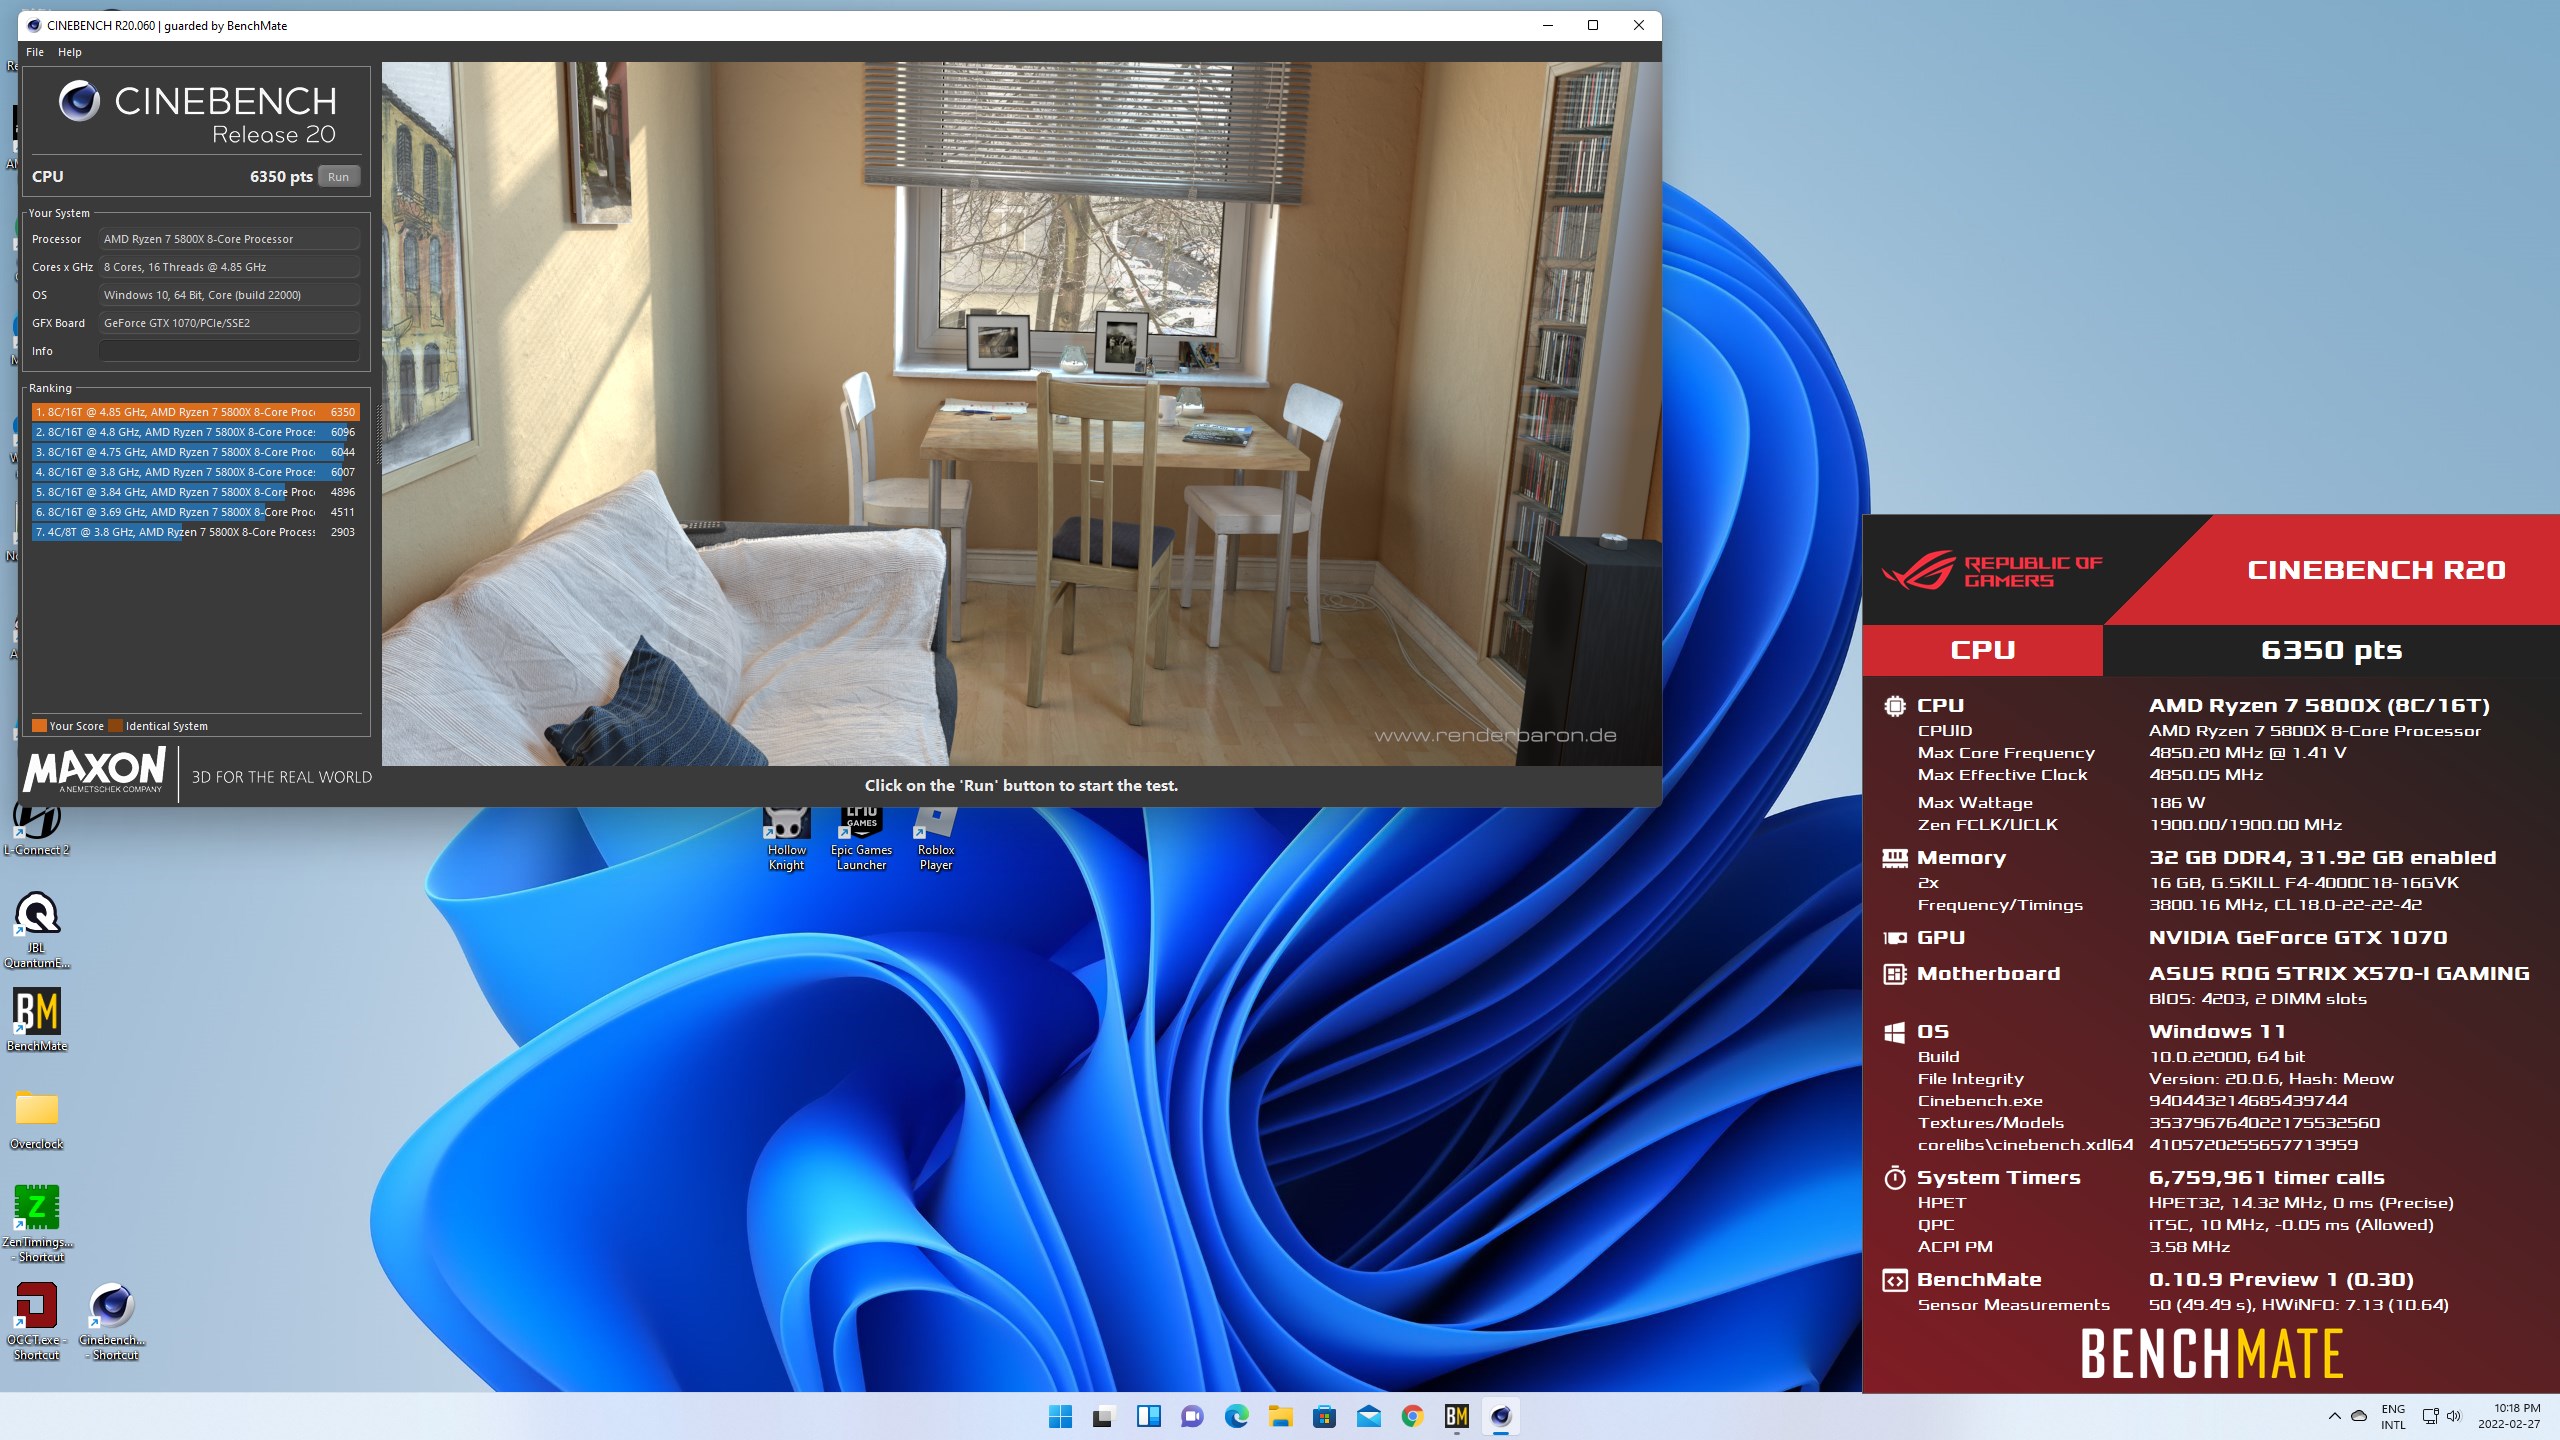Click the Republic of Gamers logo in BenchMate
The width and height of the screenshot is (2560, 1440).
click(x=1992, y=571)
